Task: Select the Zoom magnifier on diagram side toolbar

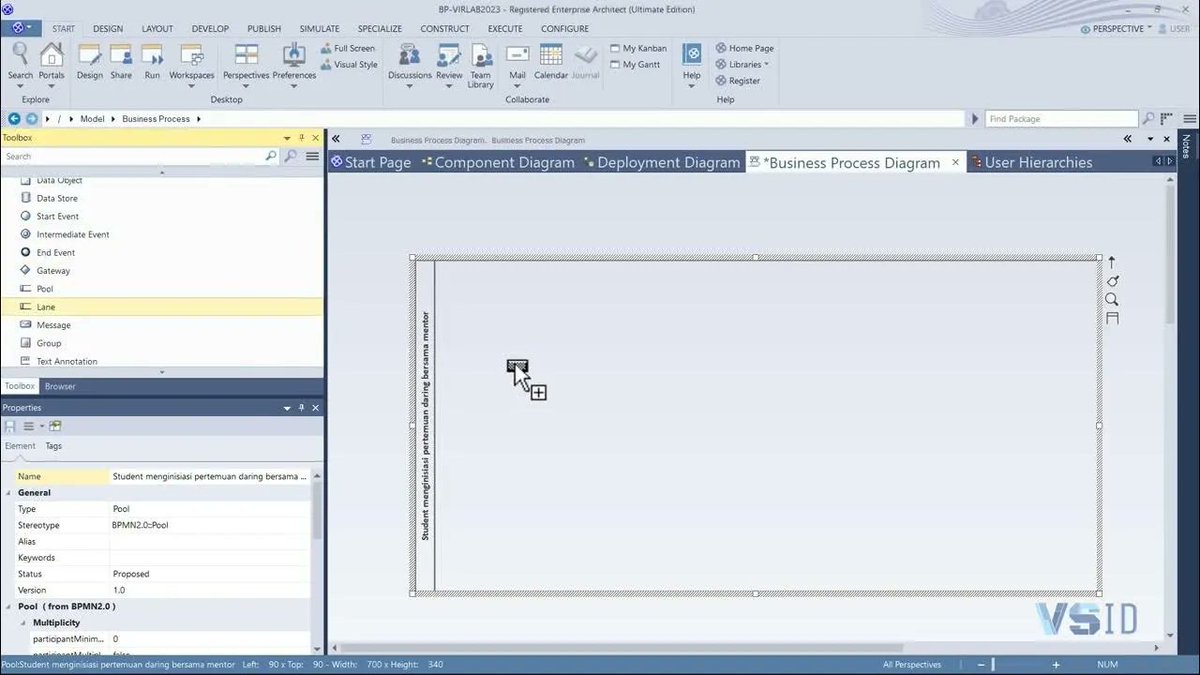Action: pos(1111,299)
